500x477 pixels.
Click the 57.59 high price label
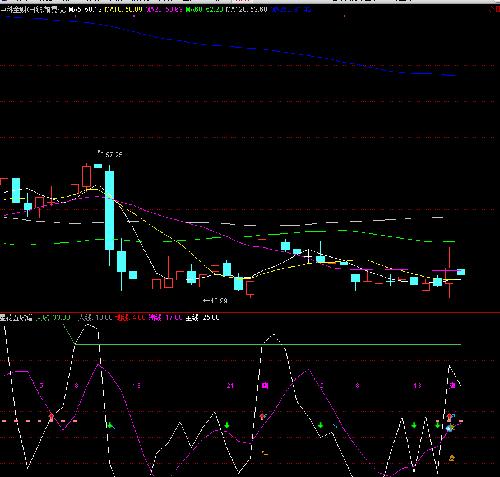pos(113,155)
